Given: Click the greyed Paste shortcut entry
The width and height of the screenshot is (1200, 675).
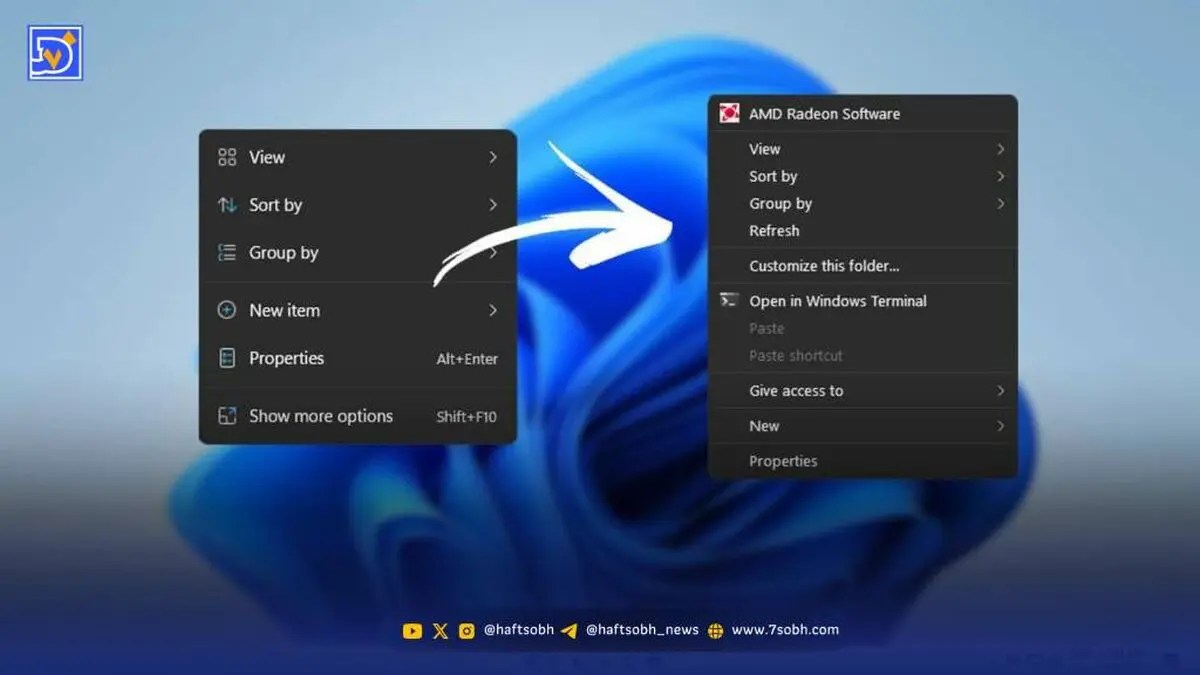Looking at the screenshot, I should 862,355.
